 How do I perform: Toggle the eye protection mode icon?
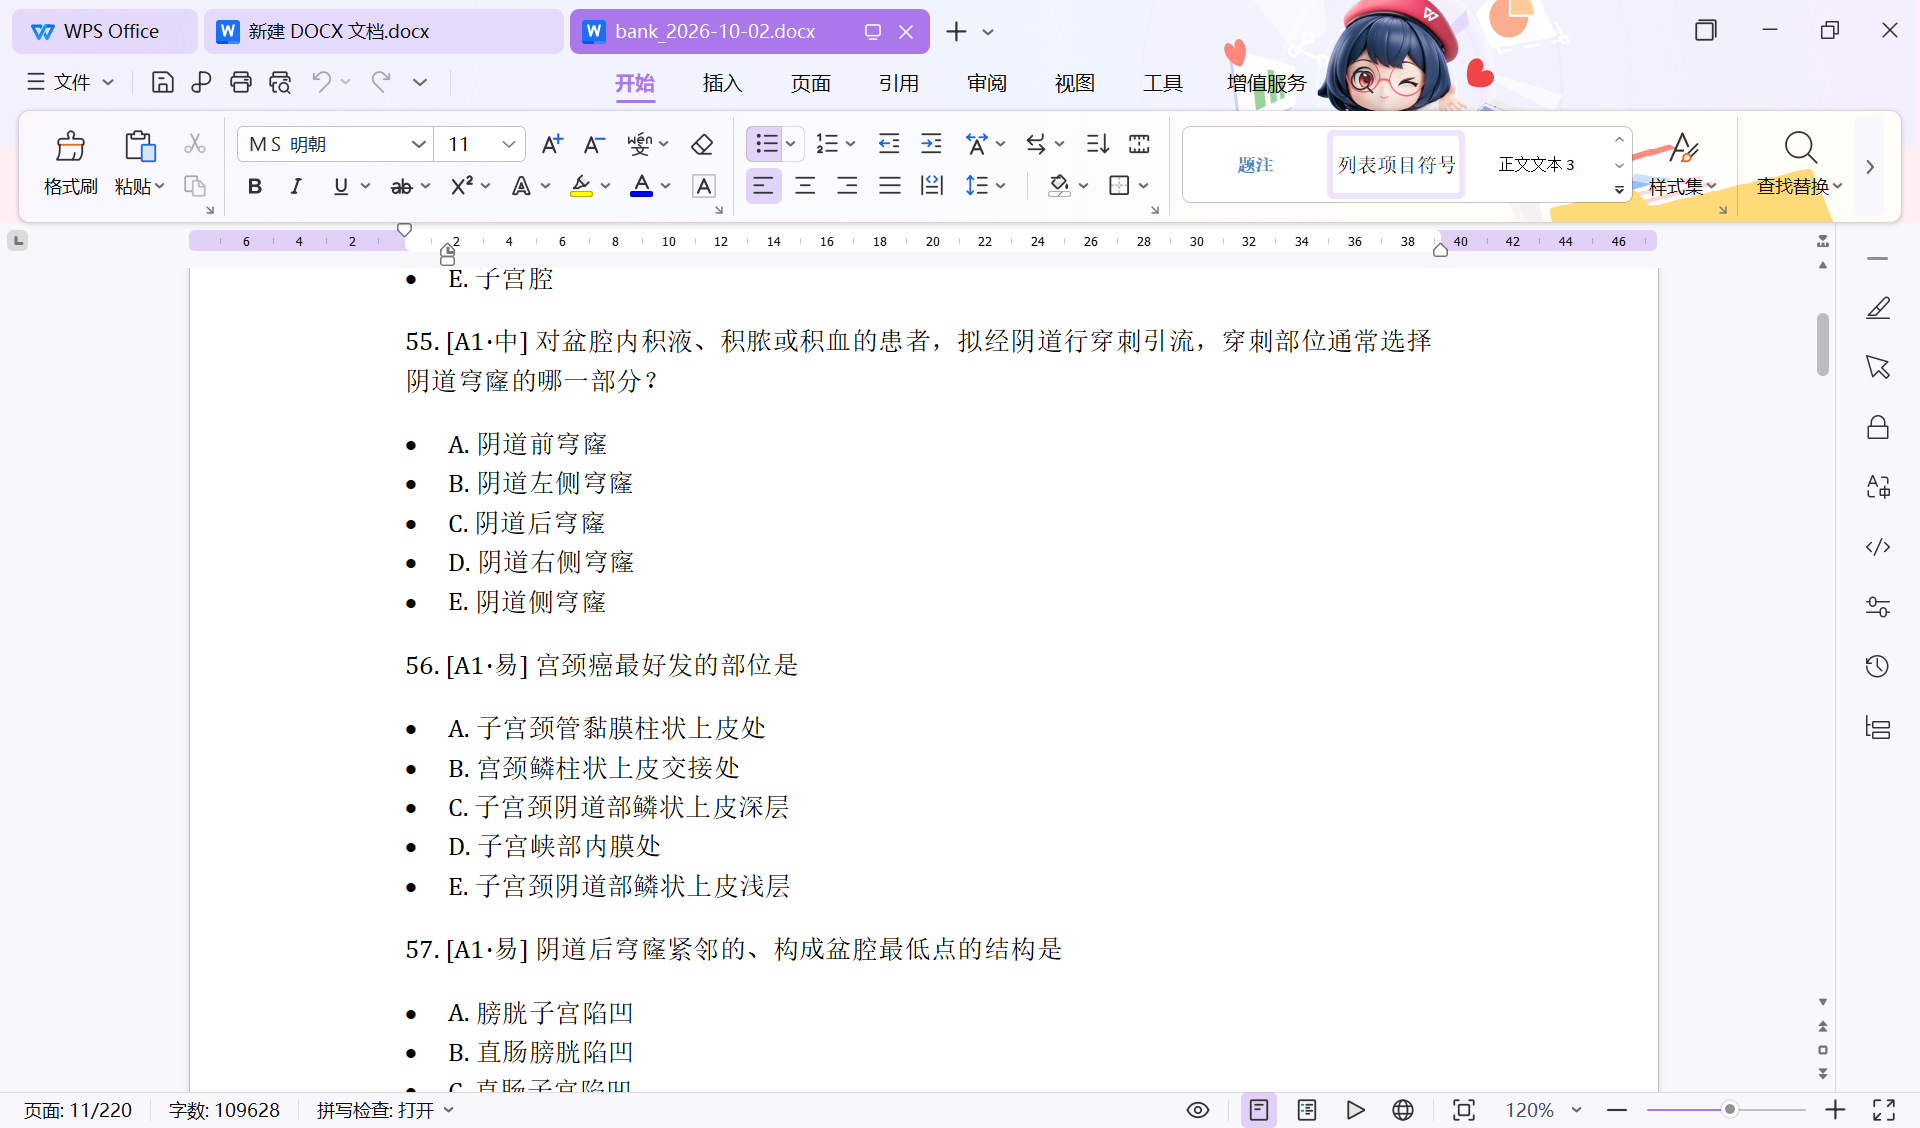coord(1198,1110)
